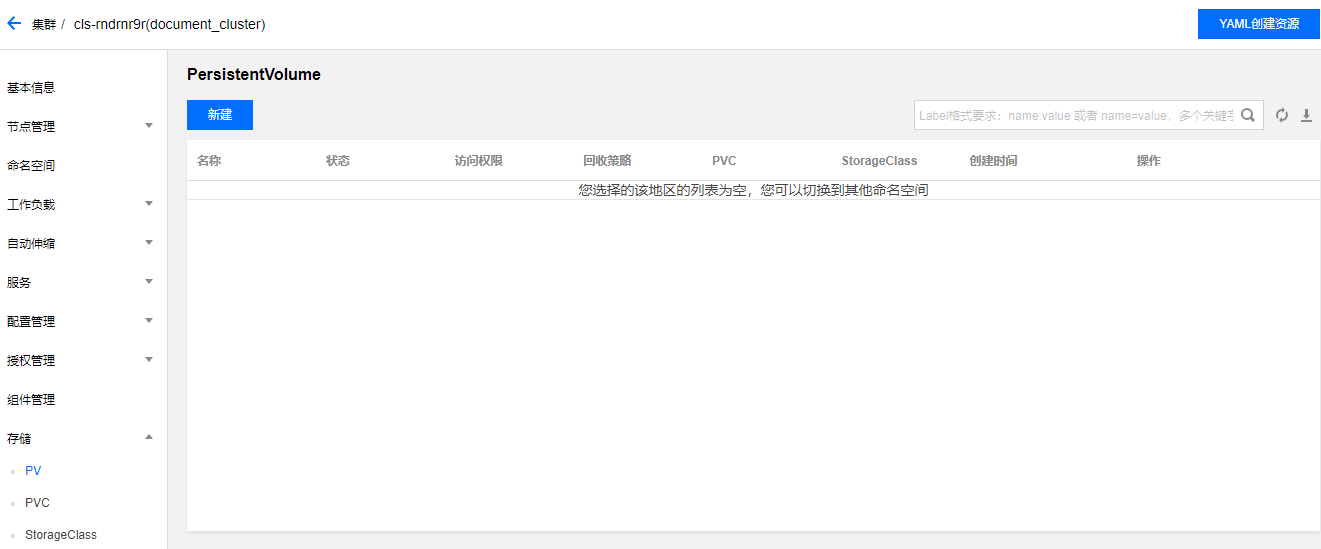Expand the 自动伸缩 section
The height and width of the screenshot is (549, 1321).
(x=149, y=243)
